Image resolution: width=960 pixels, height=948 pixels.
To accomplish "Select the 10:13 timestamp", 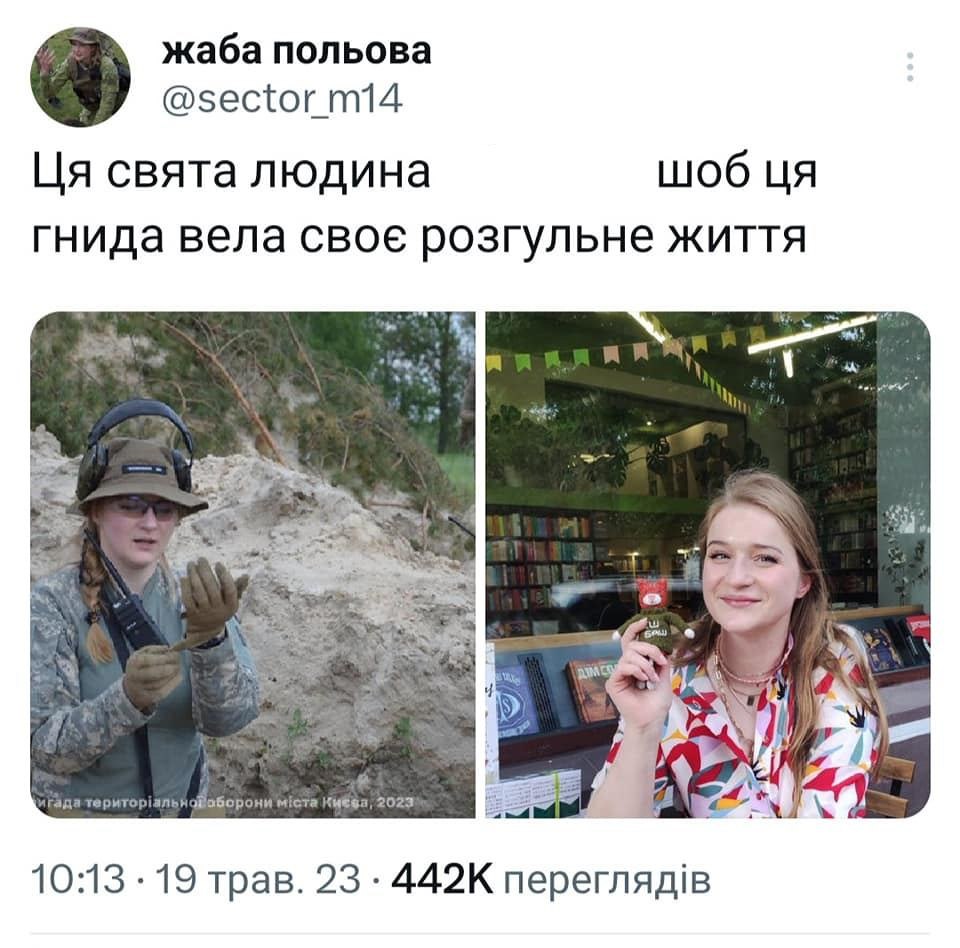I will [x=78, y=879].
